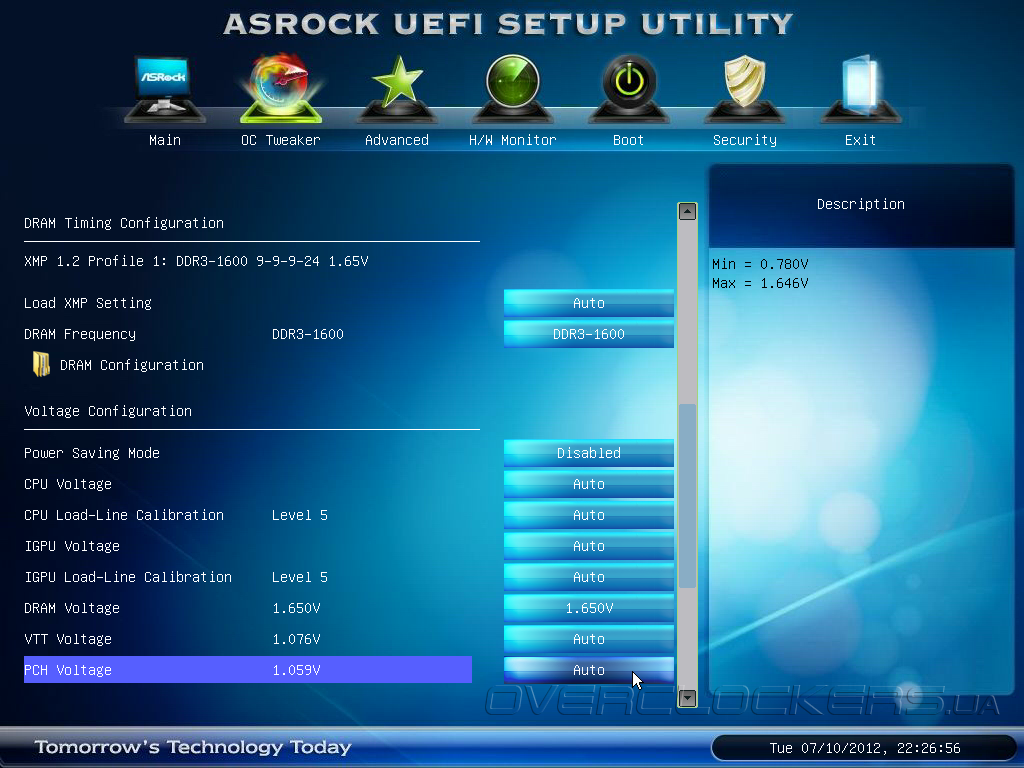
Task: Click the DRAM Timing Configuration heading
Action: pos(124,223)
